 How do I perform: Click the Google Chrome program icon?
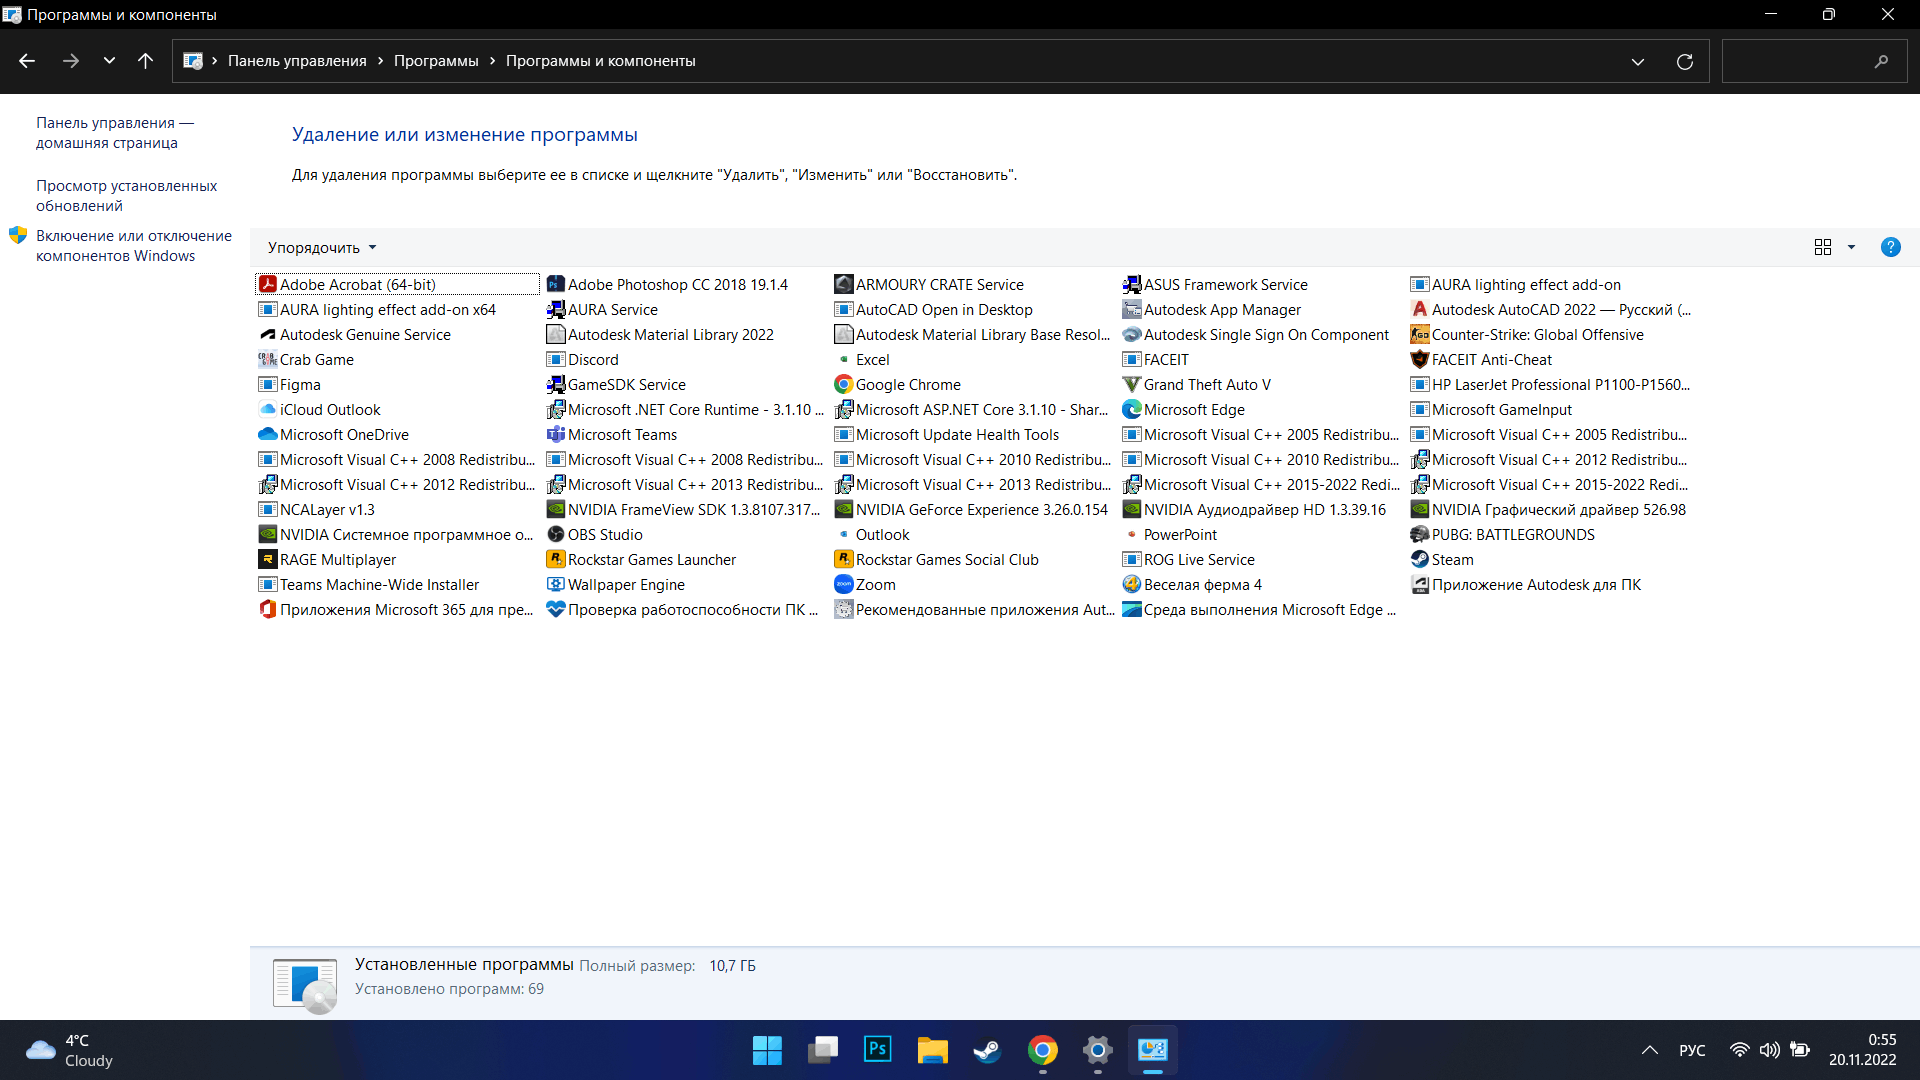(844, 385)
